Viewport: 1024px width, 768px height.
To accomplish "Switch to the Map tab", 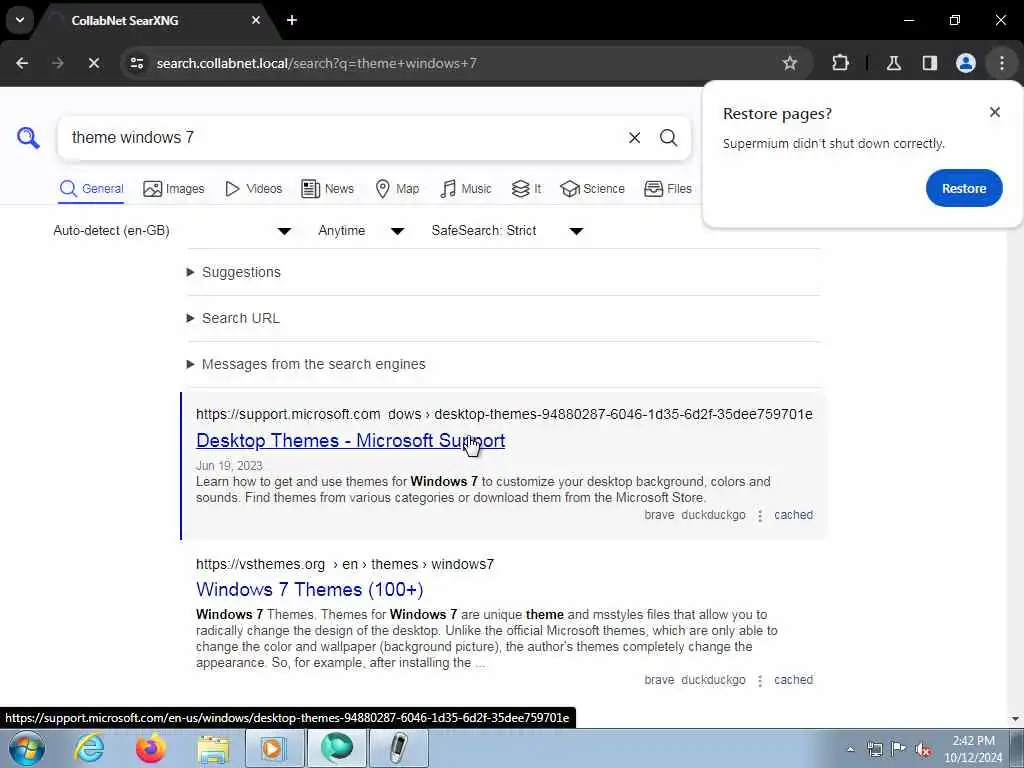I will point(397,189).
